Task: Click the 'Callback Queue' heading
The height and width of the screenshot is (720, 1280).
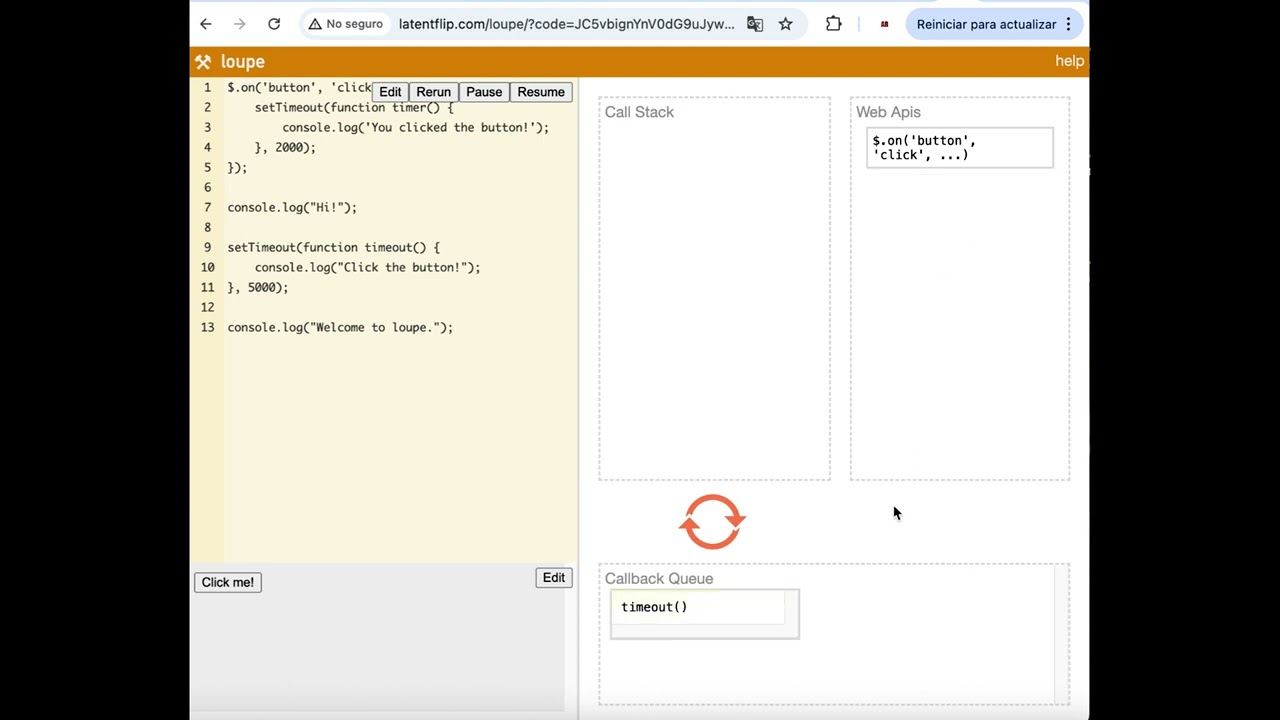Action: (659, 578)
